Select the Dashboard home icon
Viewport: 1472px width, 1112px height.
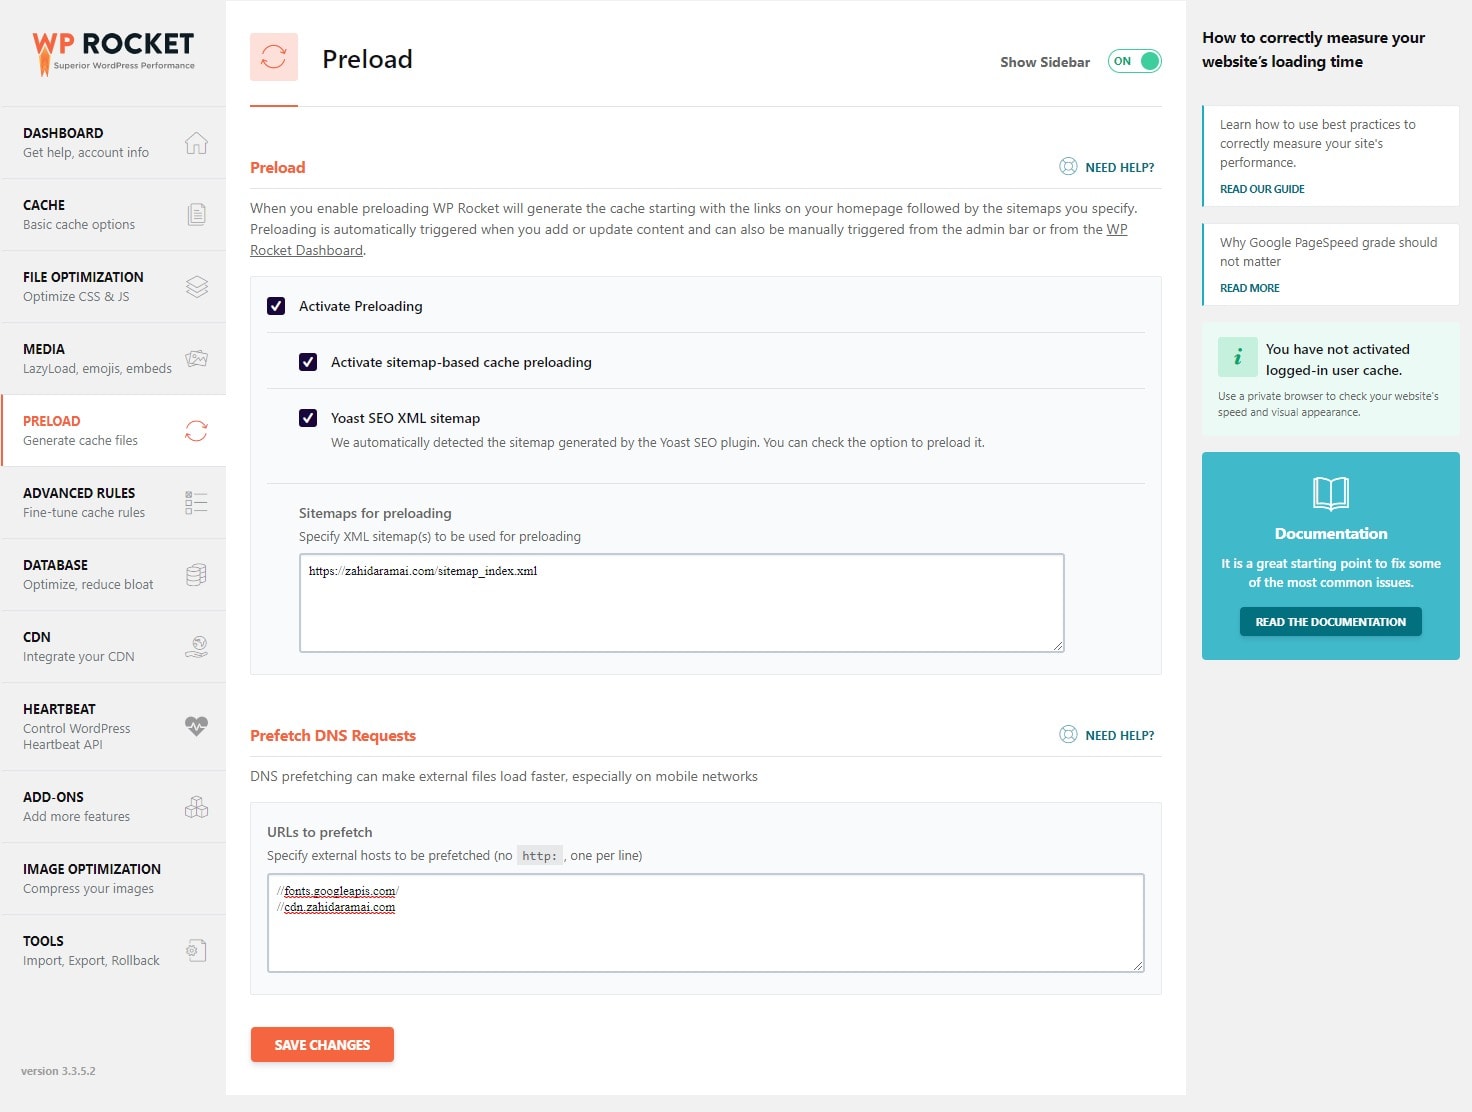(196, 142)
